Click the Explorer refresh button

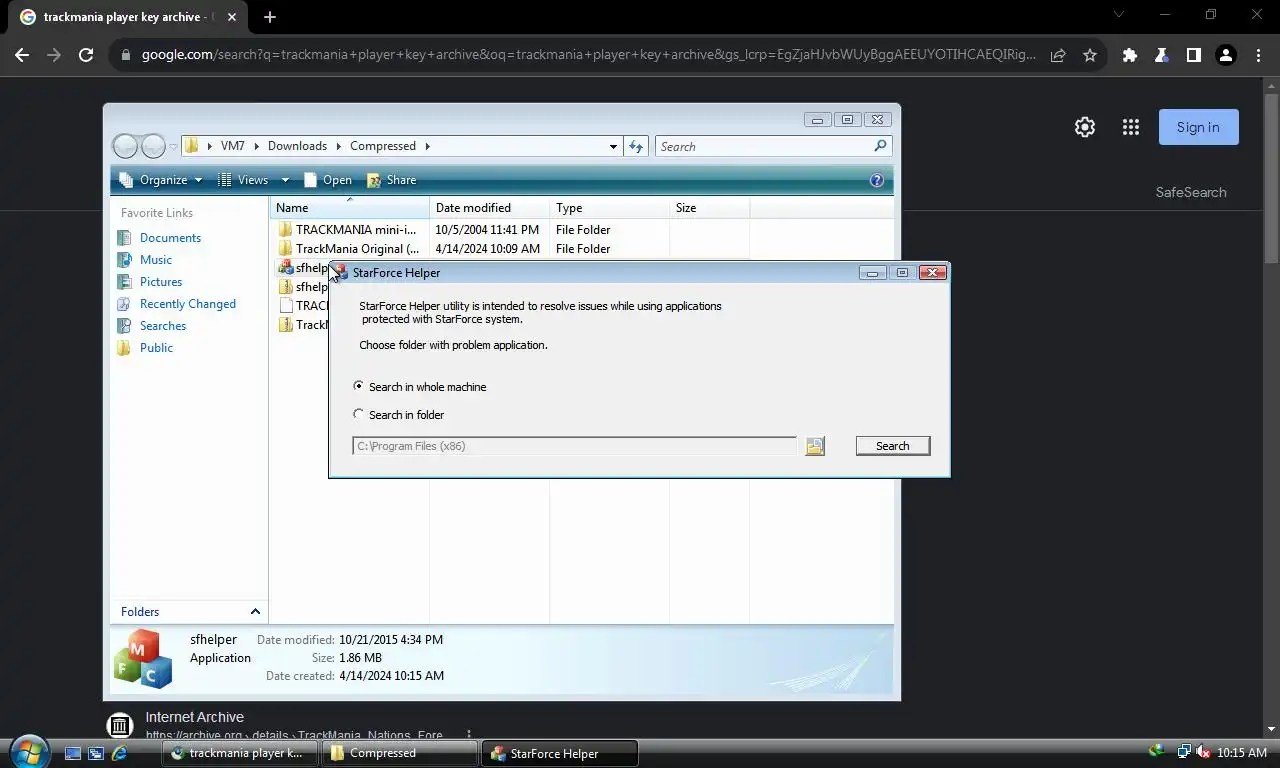click(636, 146)
